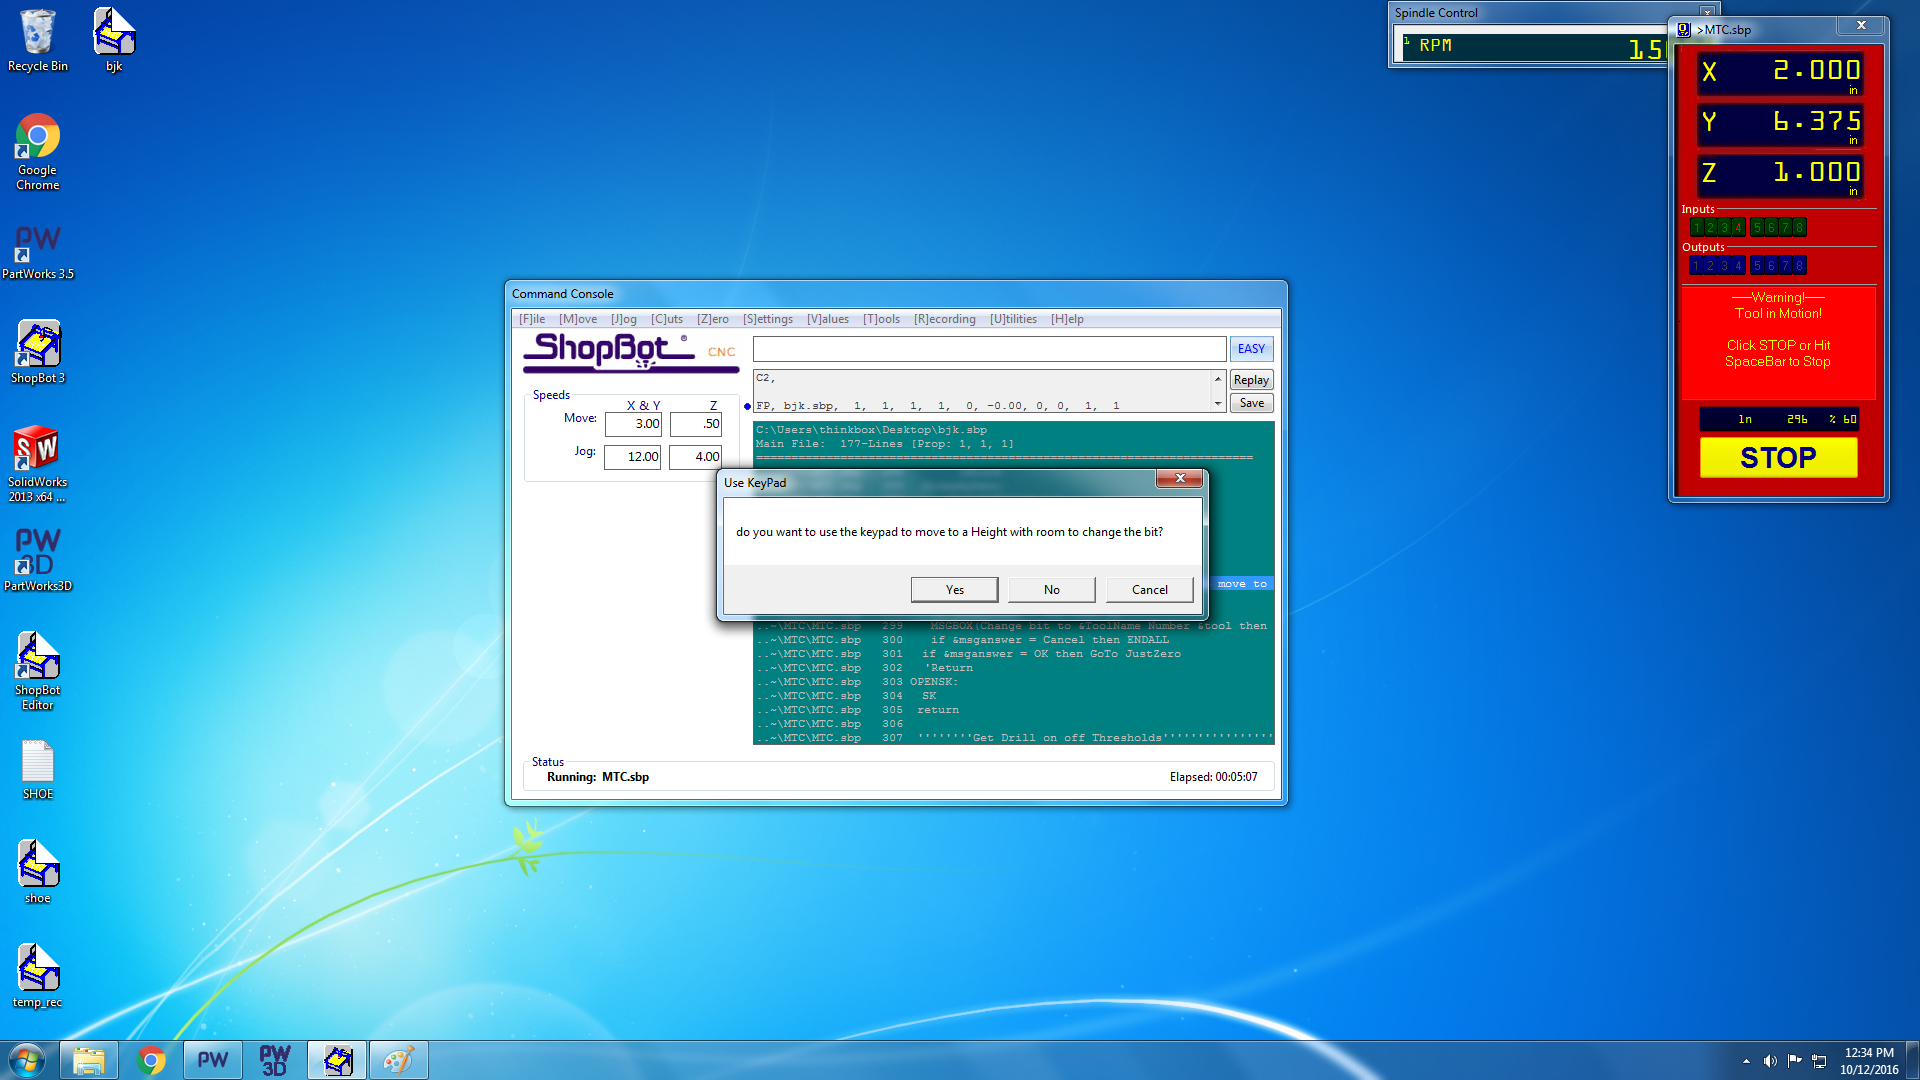Viewport: 1920px width, 1080px height.
Task: Open the [S]ettings menu
Action: 768,319
